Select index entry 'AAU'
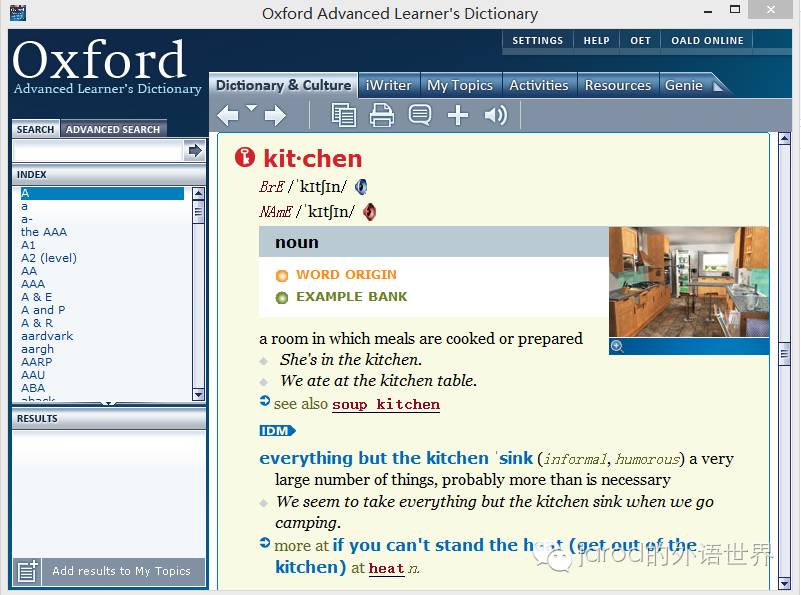Image resolution: width=801 pixels, height=595 pixels. click(x=33, y=375)
